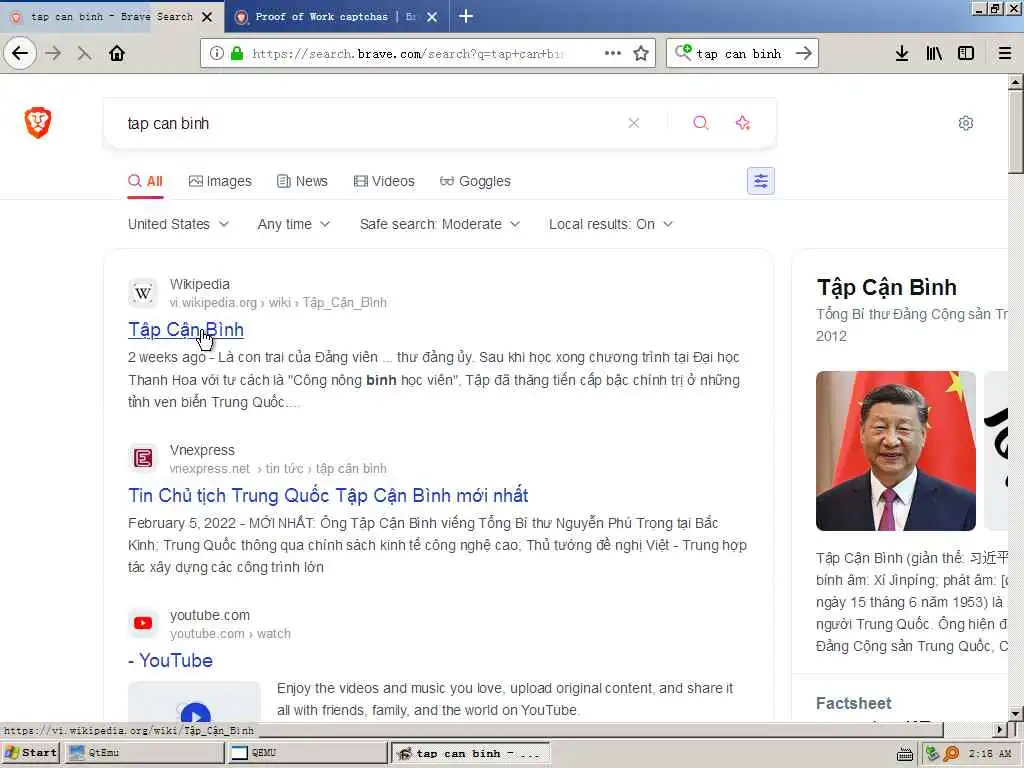This screenshot has width=1024, height=768.
Task: Click the YouTube favicon in third result
Action: [x=143, y=624]
